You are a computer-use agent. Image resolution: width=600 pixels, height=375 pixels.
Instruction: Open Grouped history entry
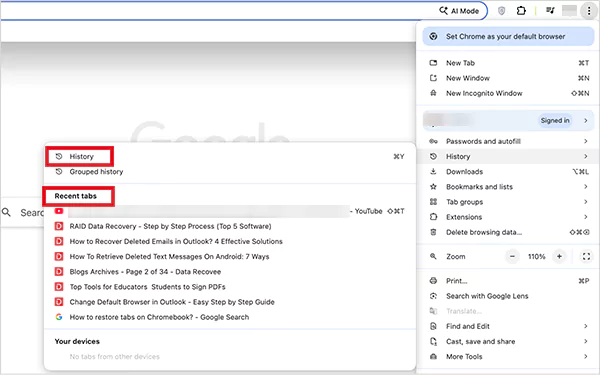(230, 172)
